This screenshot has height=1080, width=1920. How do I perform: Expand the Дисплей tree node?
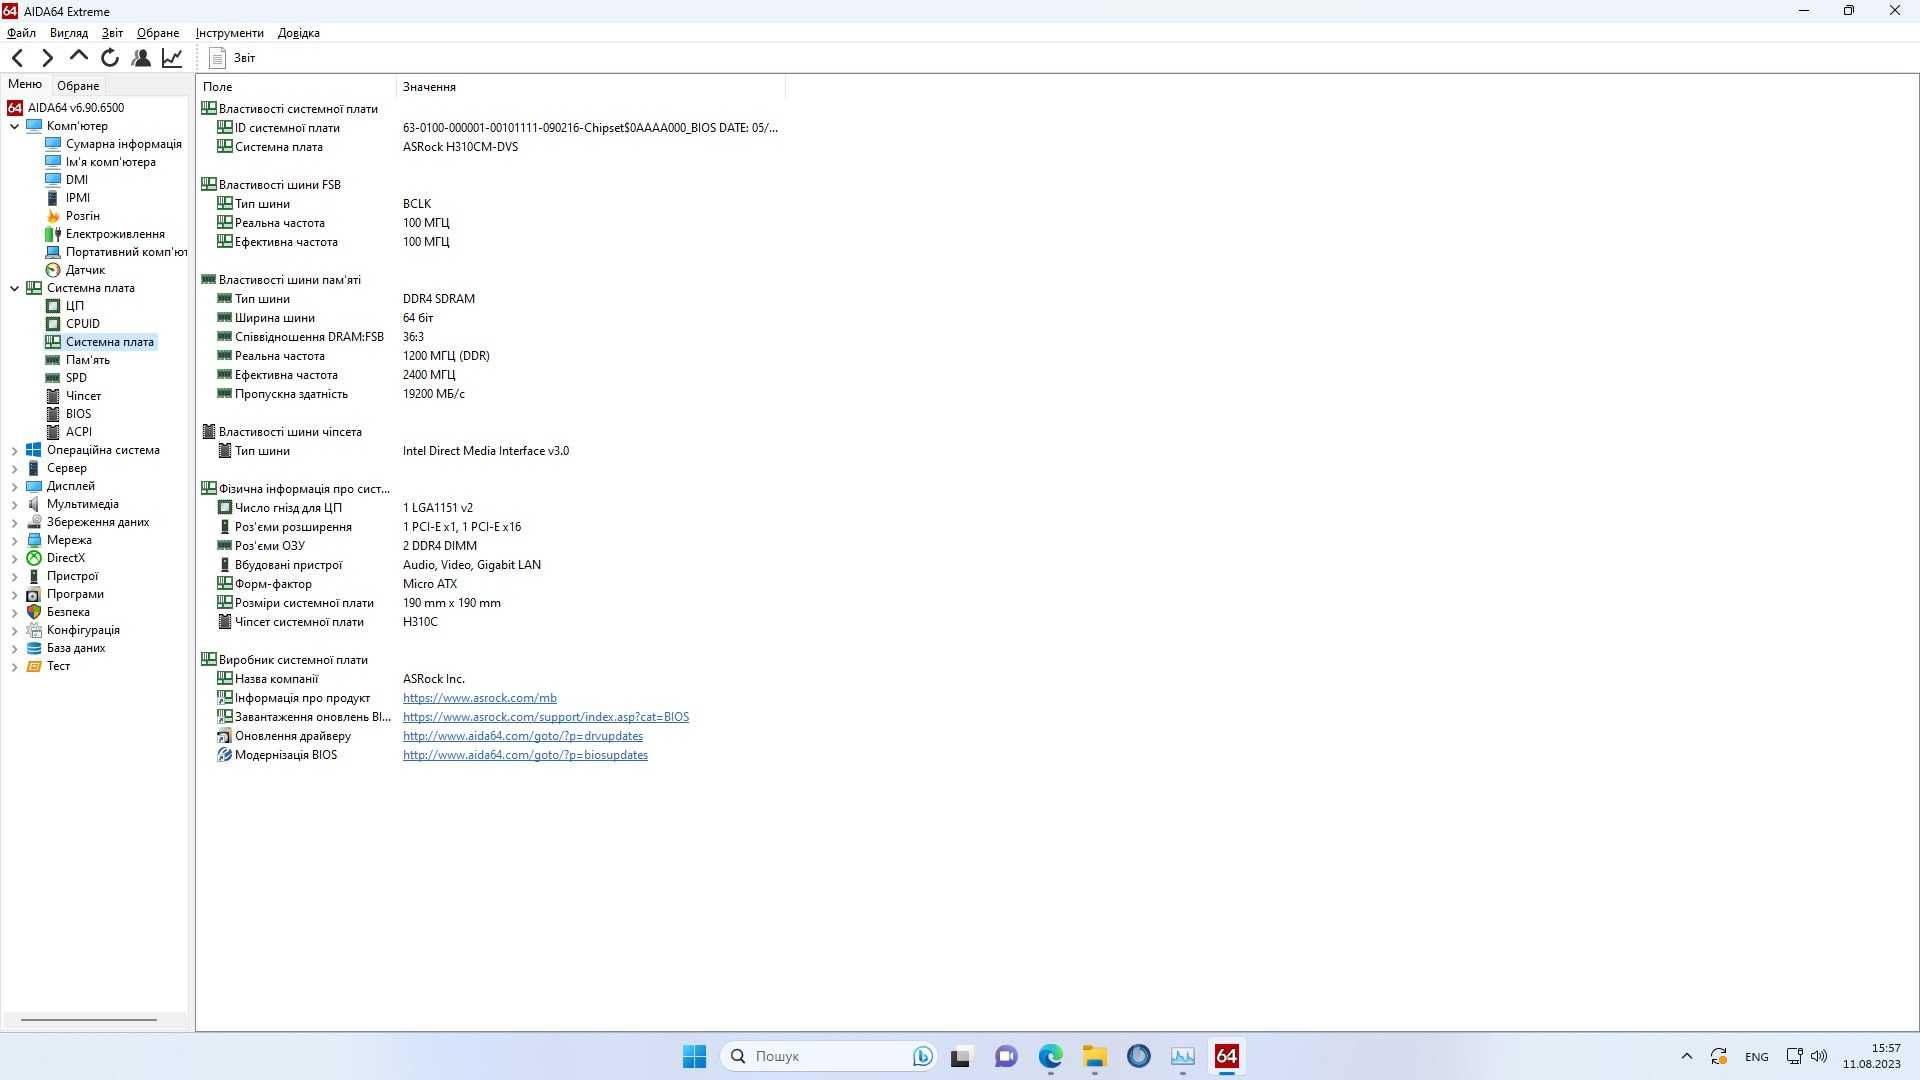click(x=14, y=487)
